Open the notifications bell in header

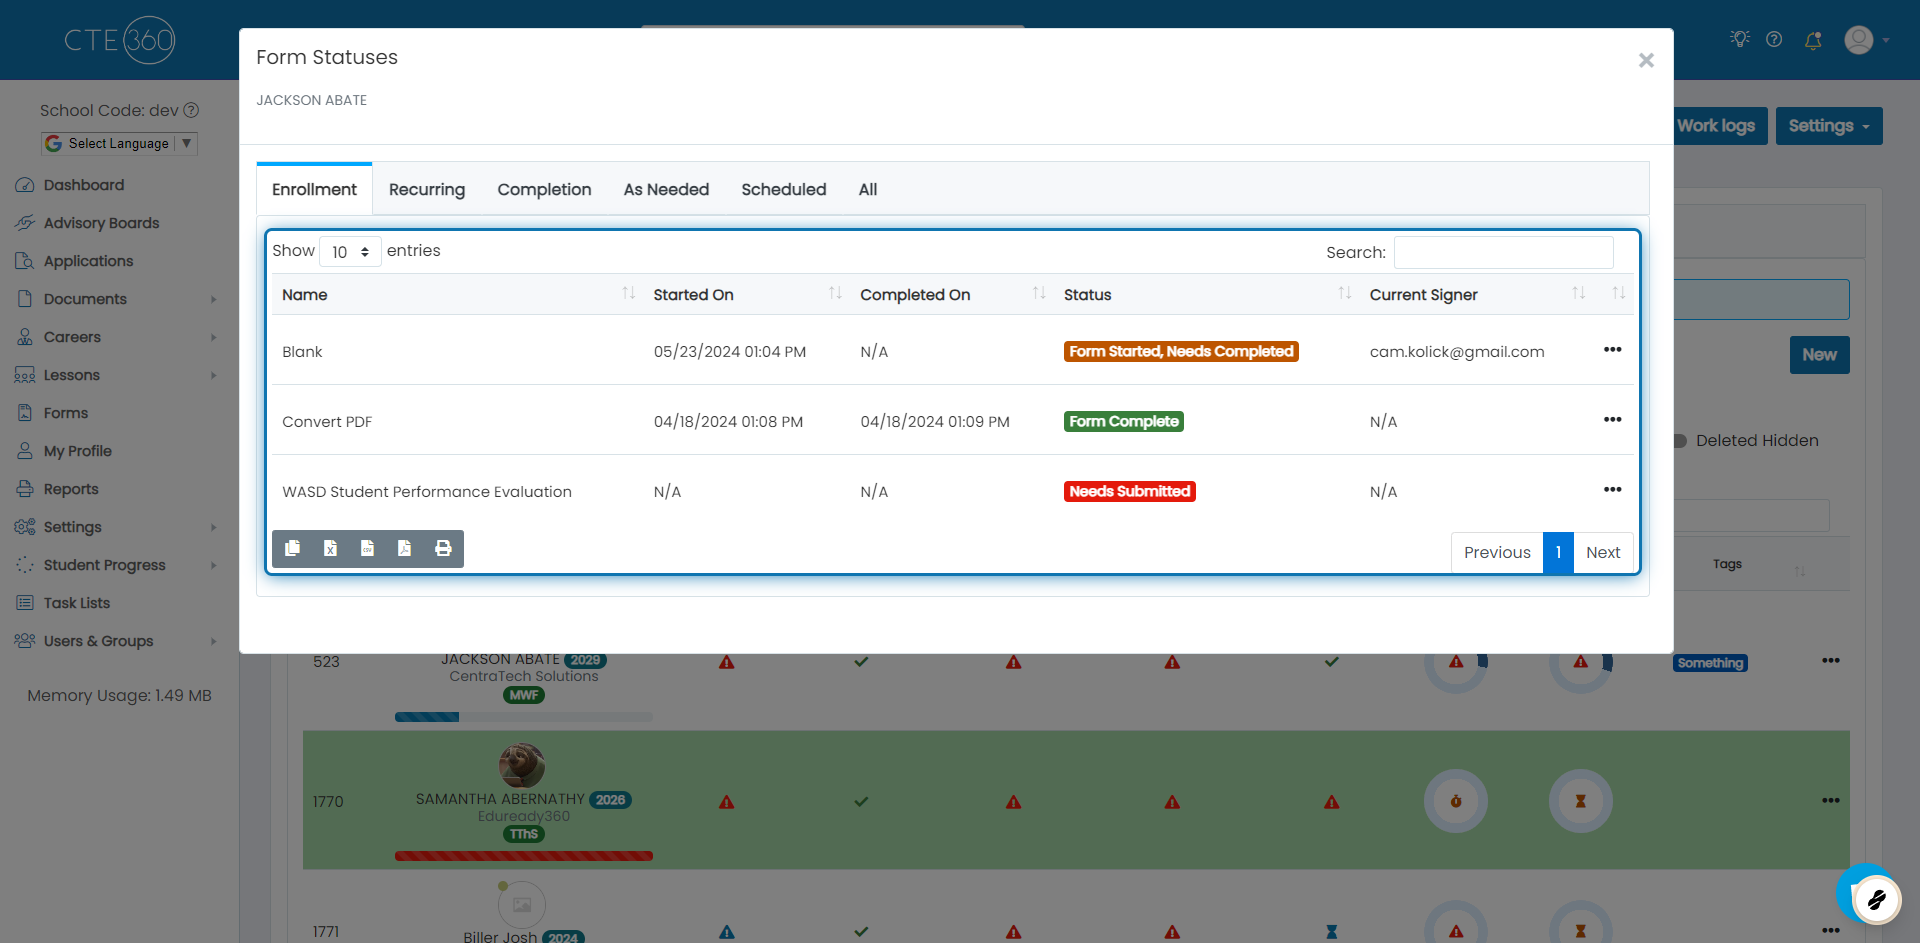coord(1812,40)
